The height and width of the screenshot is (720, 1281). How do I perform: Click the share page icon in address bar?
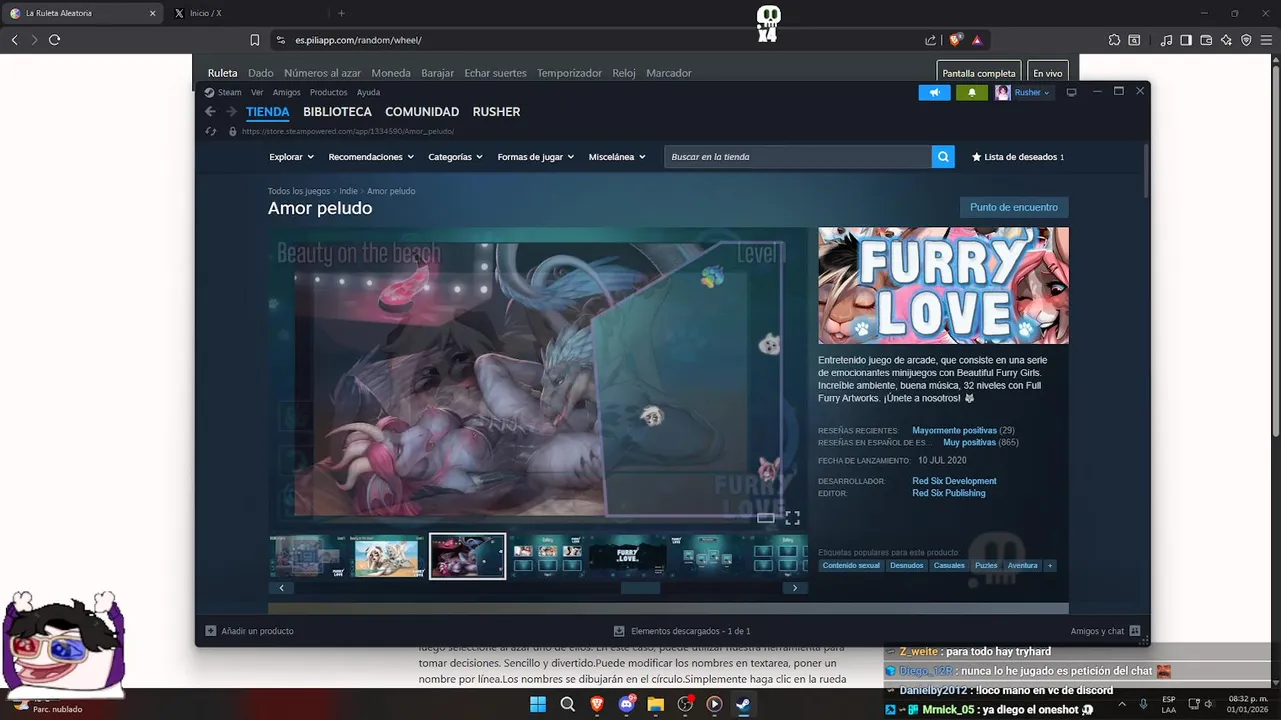[x=930, y=40]
